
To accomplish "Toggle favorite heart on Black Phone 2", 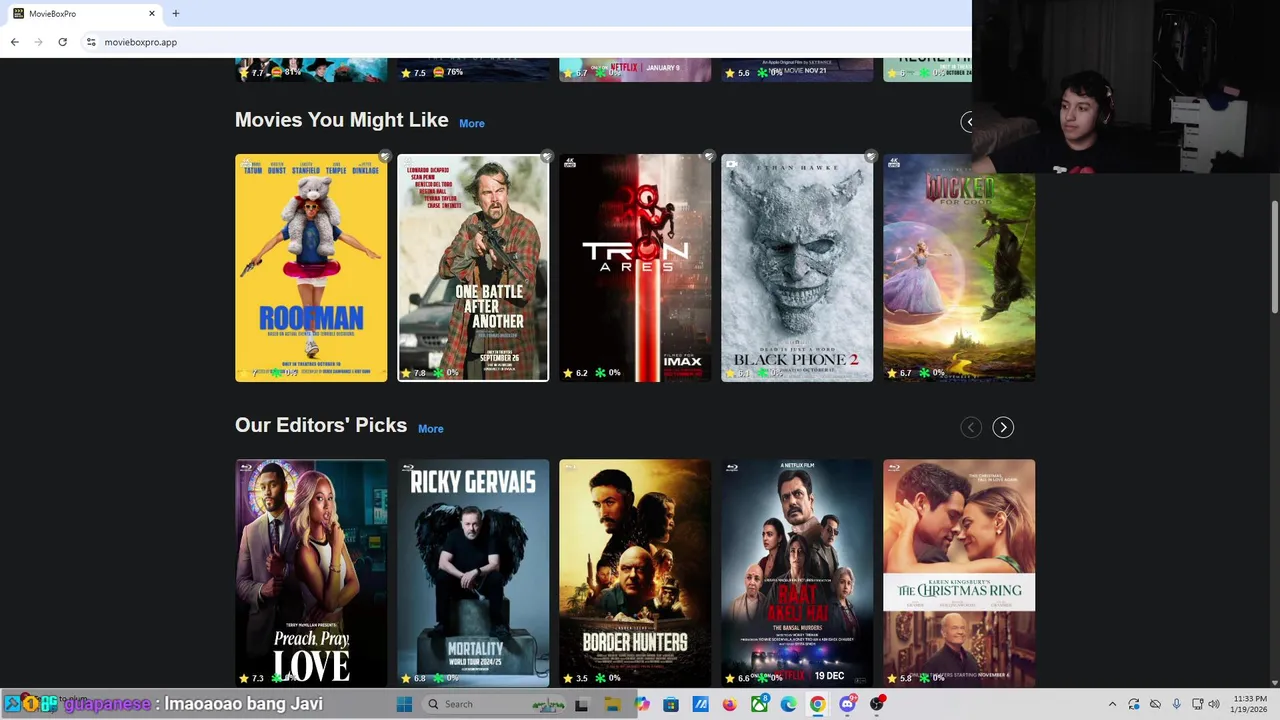I will (870, 156).
